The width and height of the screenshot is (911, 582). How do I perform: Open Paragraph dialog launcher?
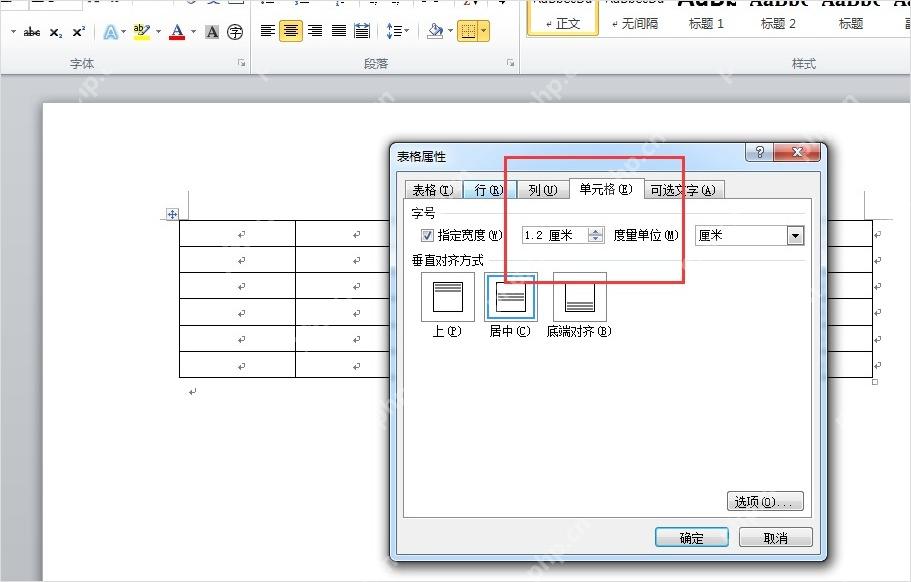[x=510, y=63]
